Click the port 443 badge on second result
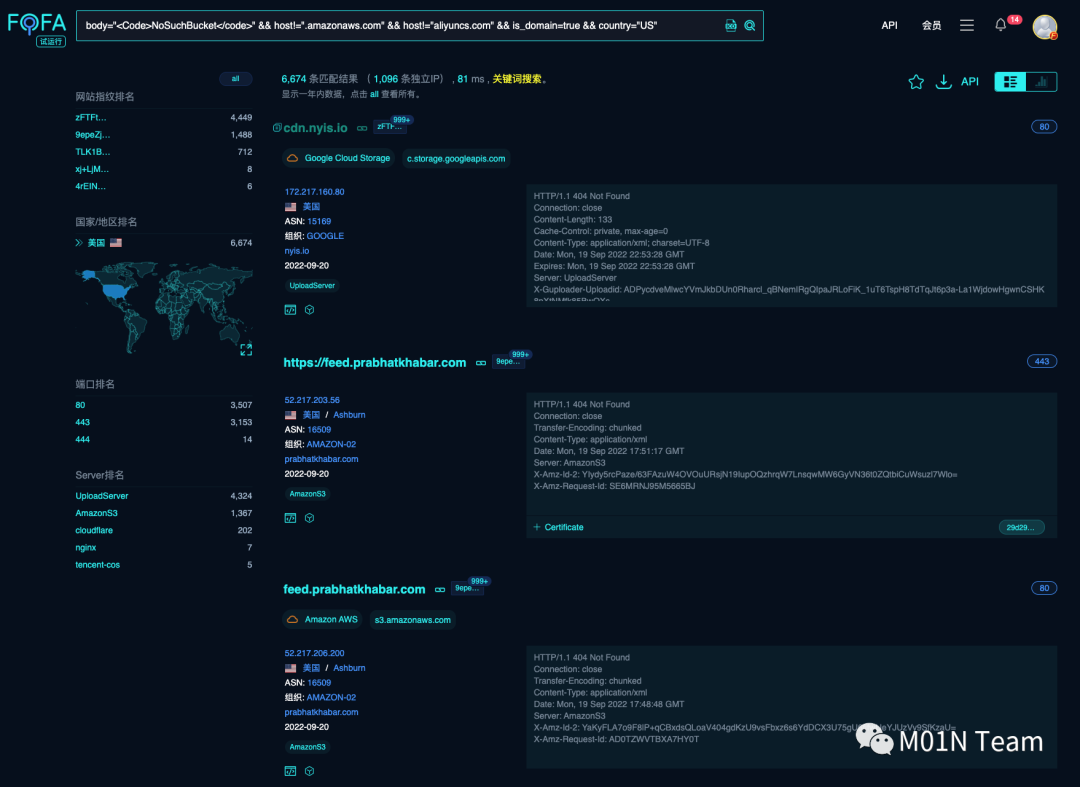Image resolution: width=1080 pixels, height=787 pixels. point(1041,361)
